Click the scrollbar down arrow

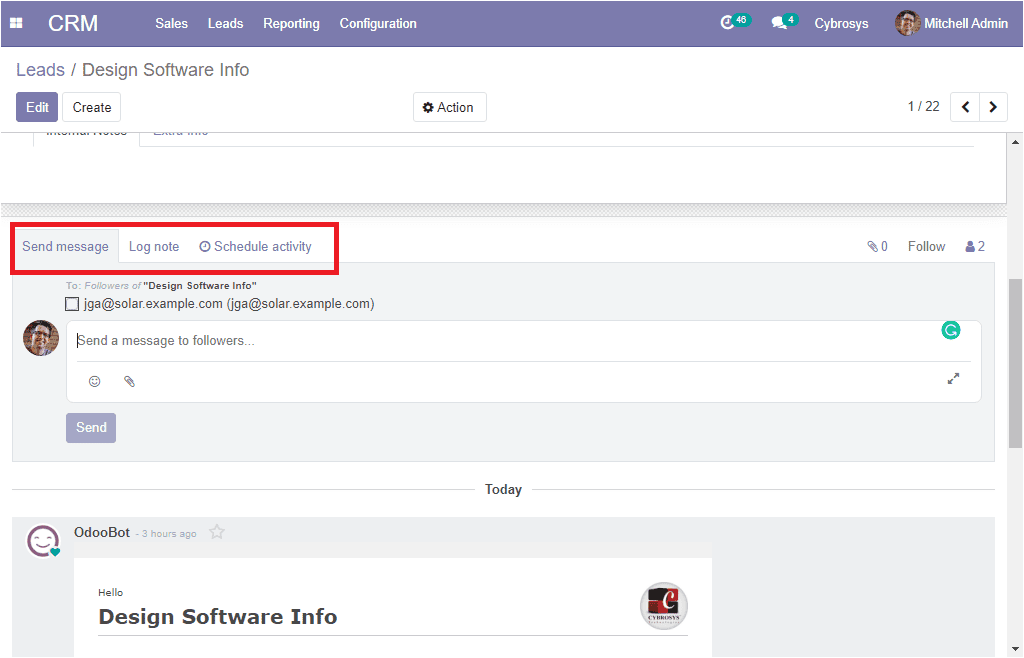tap(1015, 649)
